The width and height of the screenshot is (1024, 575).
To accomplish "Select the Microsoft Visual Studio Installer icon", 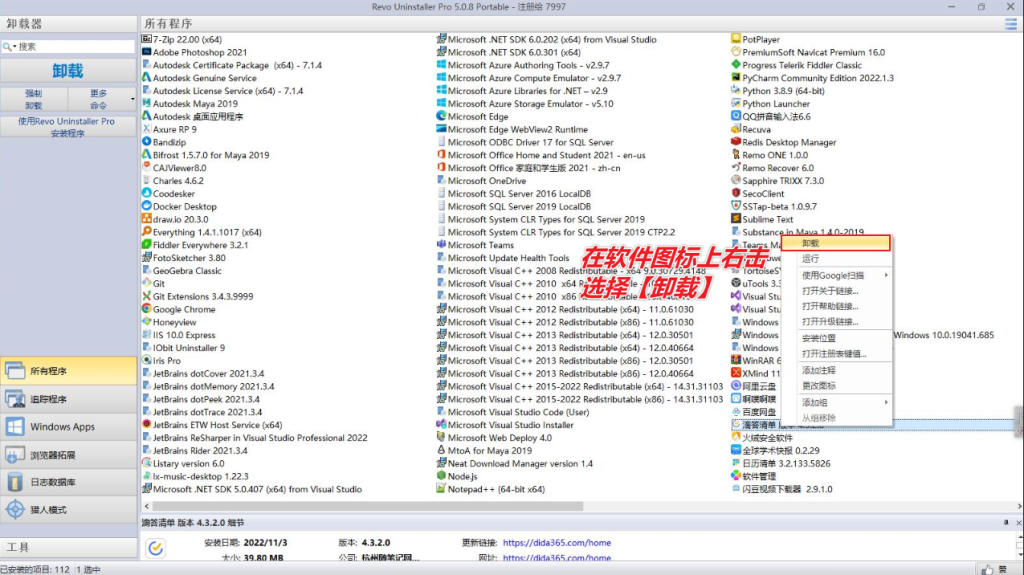I will click(x=441, y=425).
